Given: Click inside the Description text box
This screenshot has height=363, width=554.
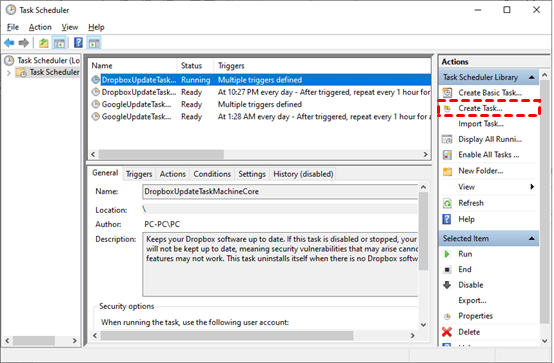Looking at the screenshot, I should [280, 264].
